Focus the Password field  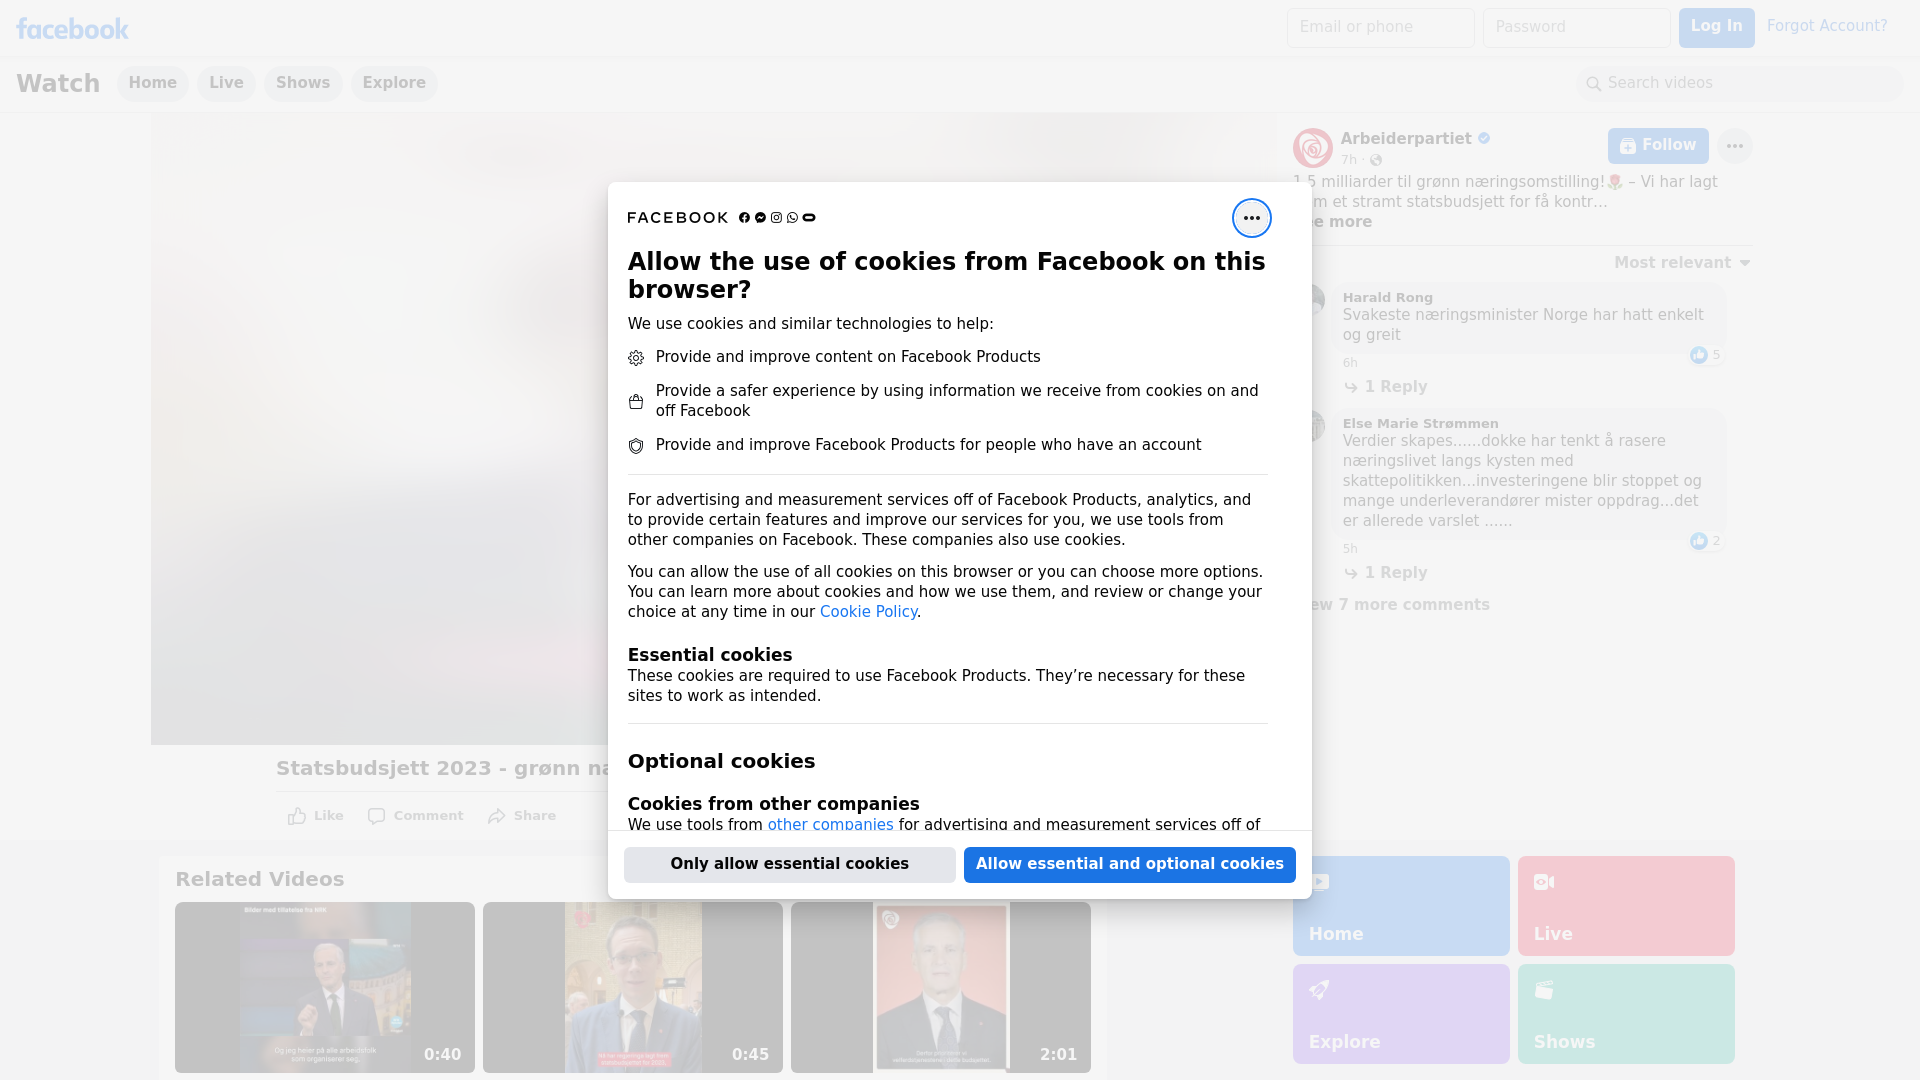tap(1576, 27)
